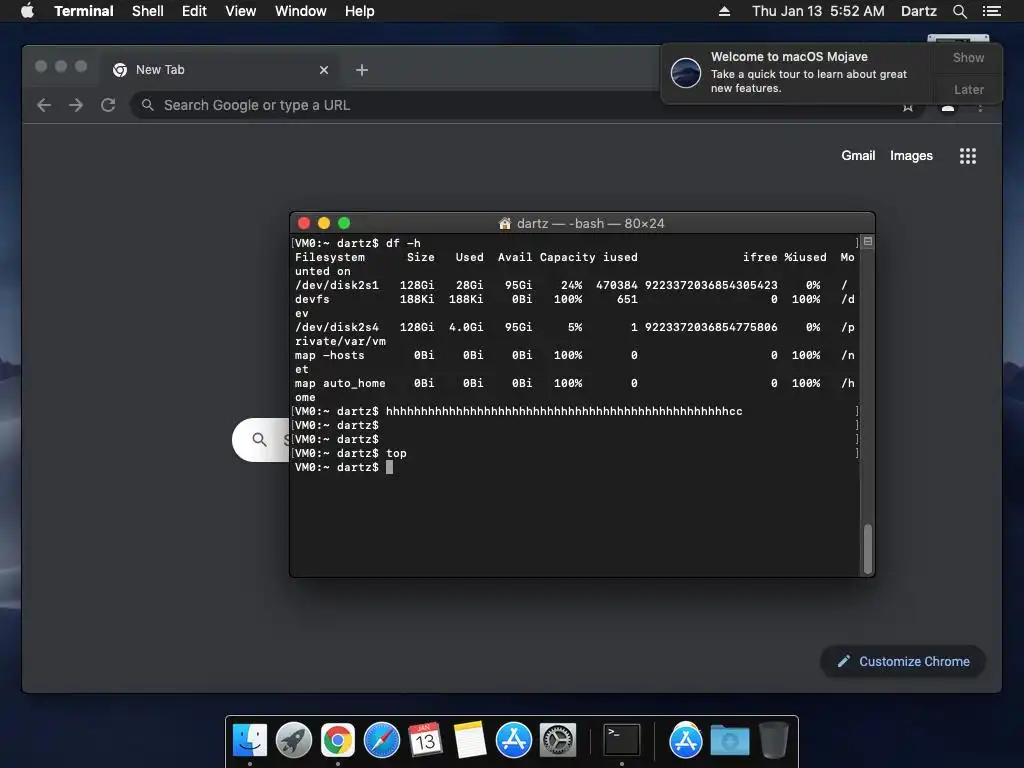Screen dimensions: 1024x768
Task: Open Launchpad from the Dock
Action: (294, 740)
